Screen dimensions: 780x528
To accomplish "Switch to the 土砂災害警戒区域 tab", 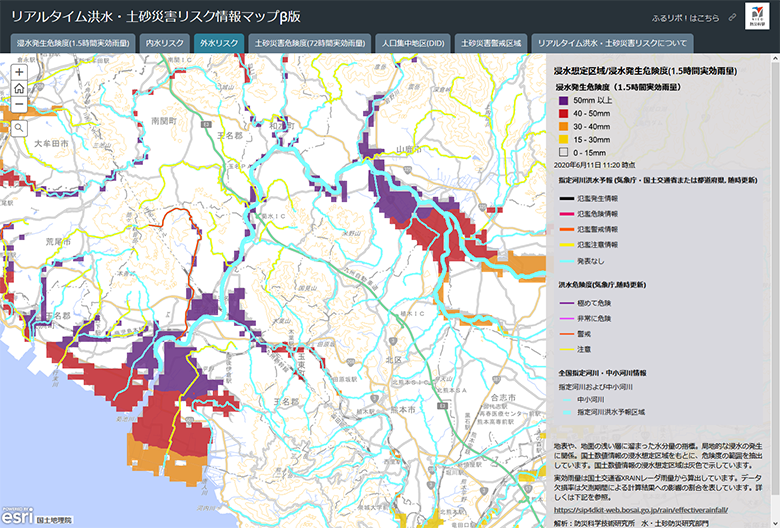I will [x=491, y=44].
